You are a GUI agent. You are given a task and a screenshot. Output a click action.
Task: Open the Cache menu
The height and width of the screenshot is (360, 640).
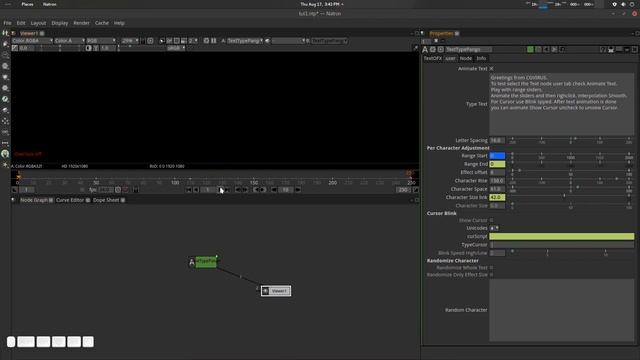point(102,23)
